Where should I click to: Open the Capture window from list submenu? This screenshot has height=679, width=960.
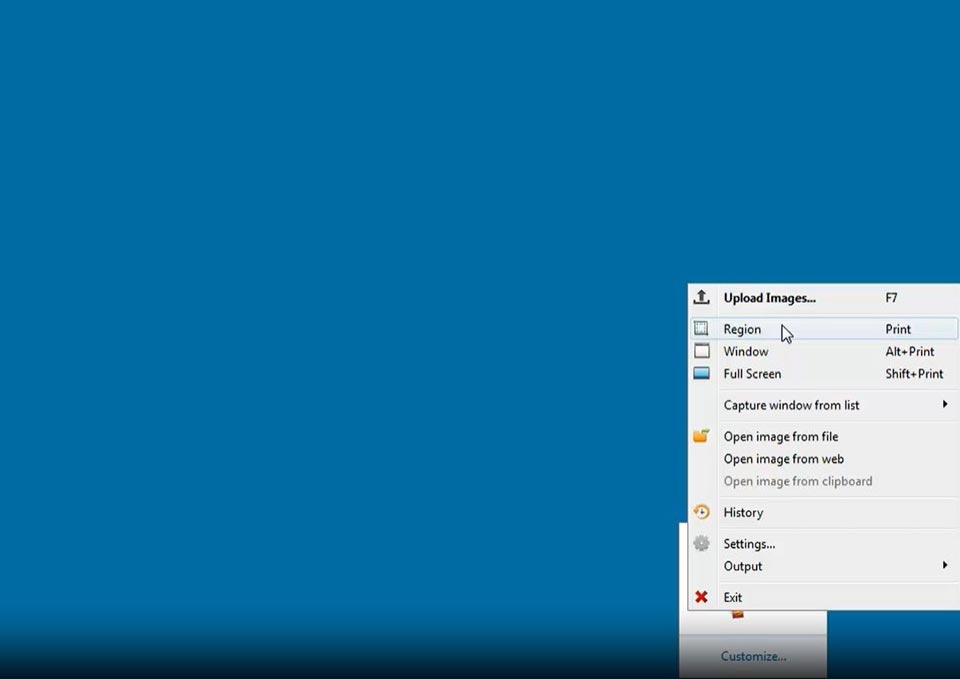[791, 405]
